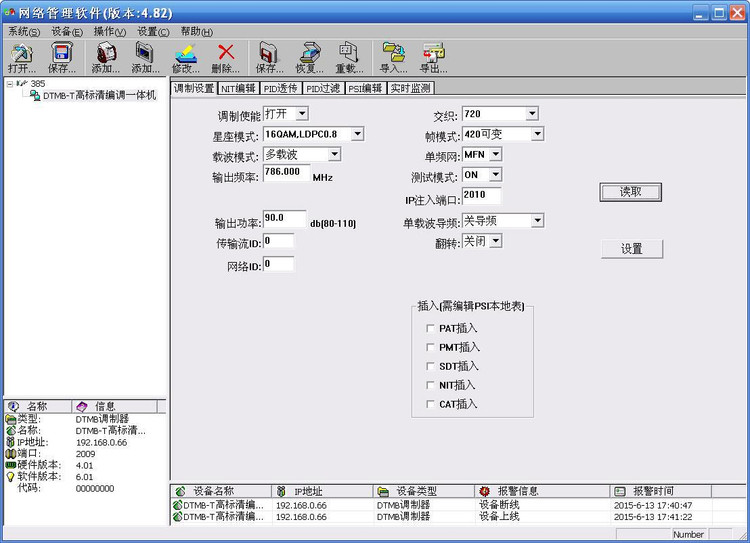Click the 输出频率 786.000 input field
The width and height of the screenshot is (750, 543).
pos(286,173)
